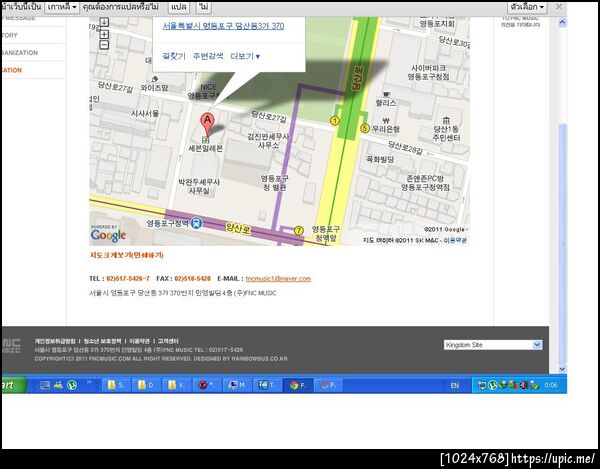The image size is (600, 469).
Task: Open the ORGANIZATION sidebar item
Action: pos(20,53)
